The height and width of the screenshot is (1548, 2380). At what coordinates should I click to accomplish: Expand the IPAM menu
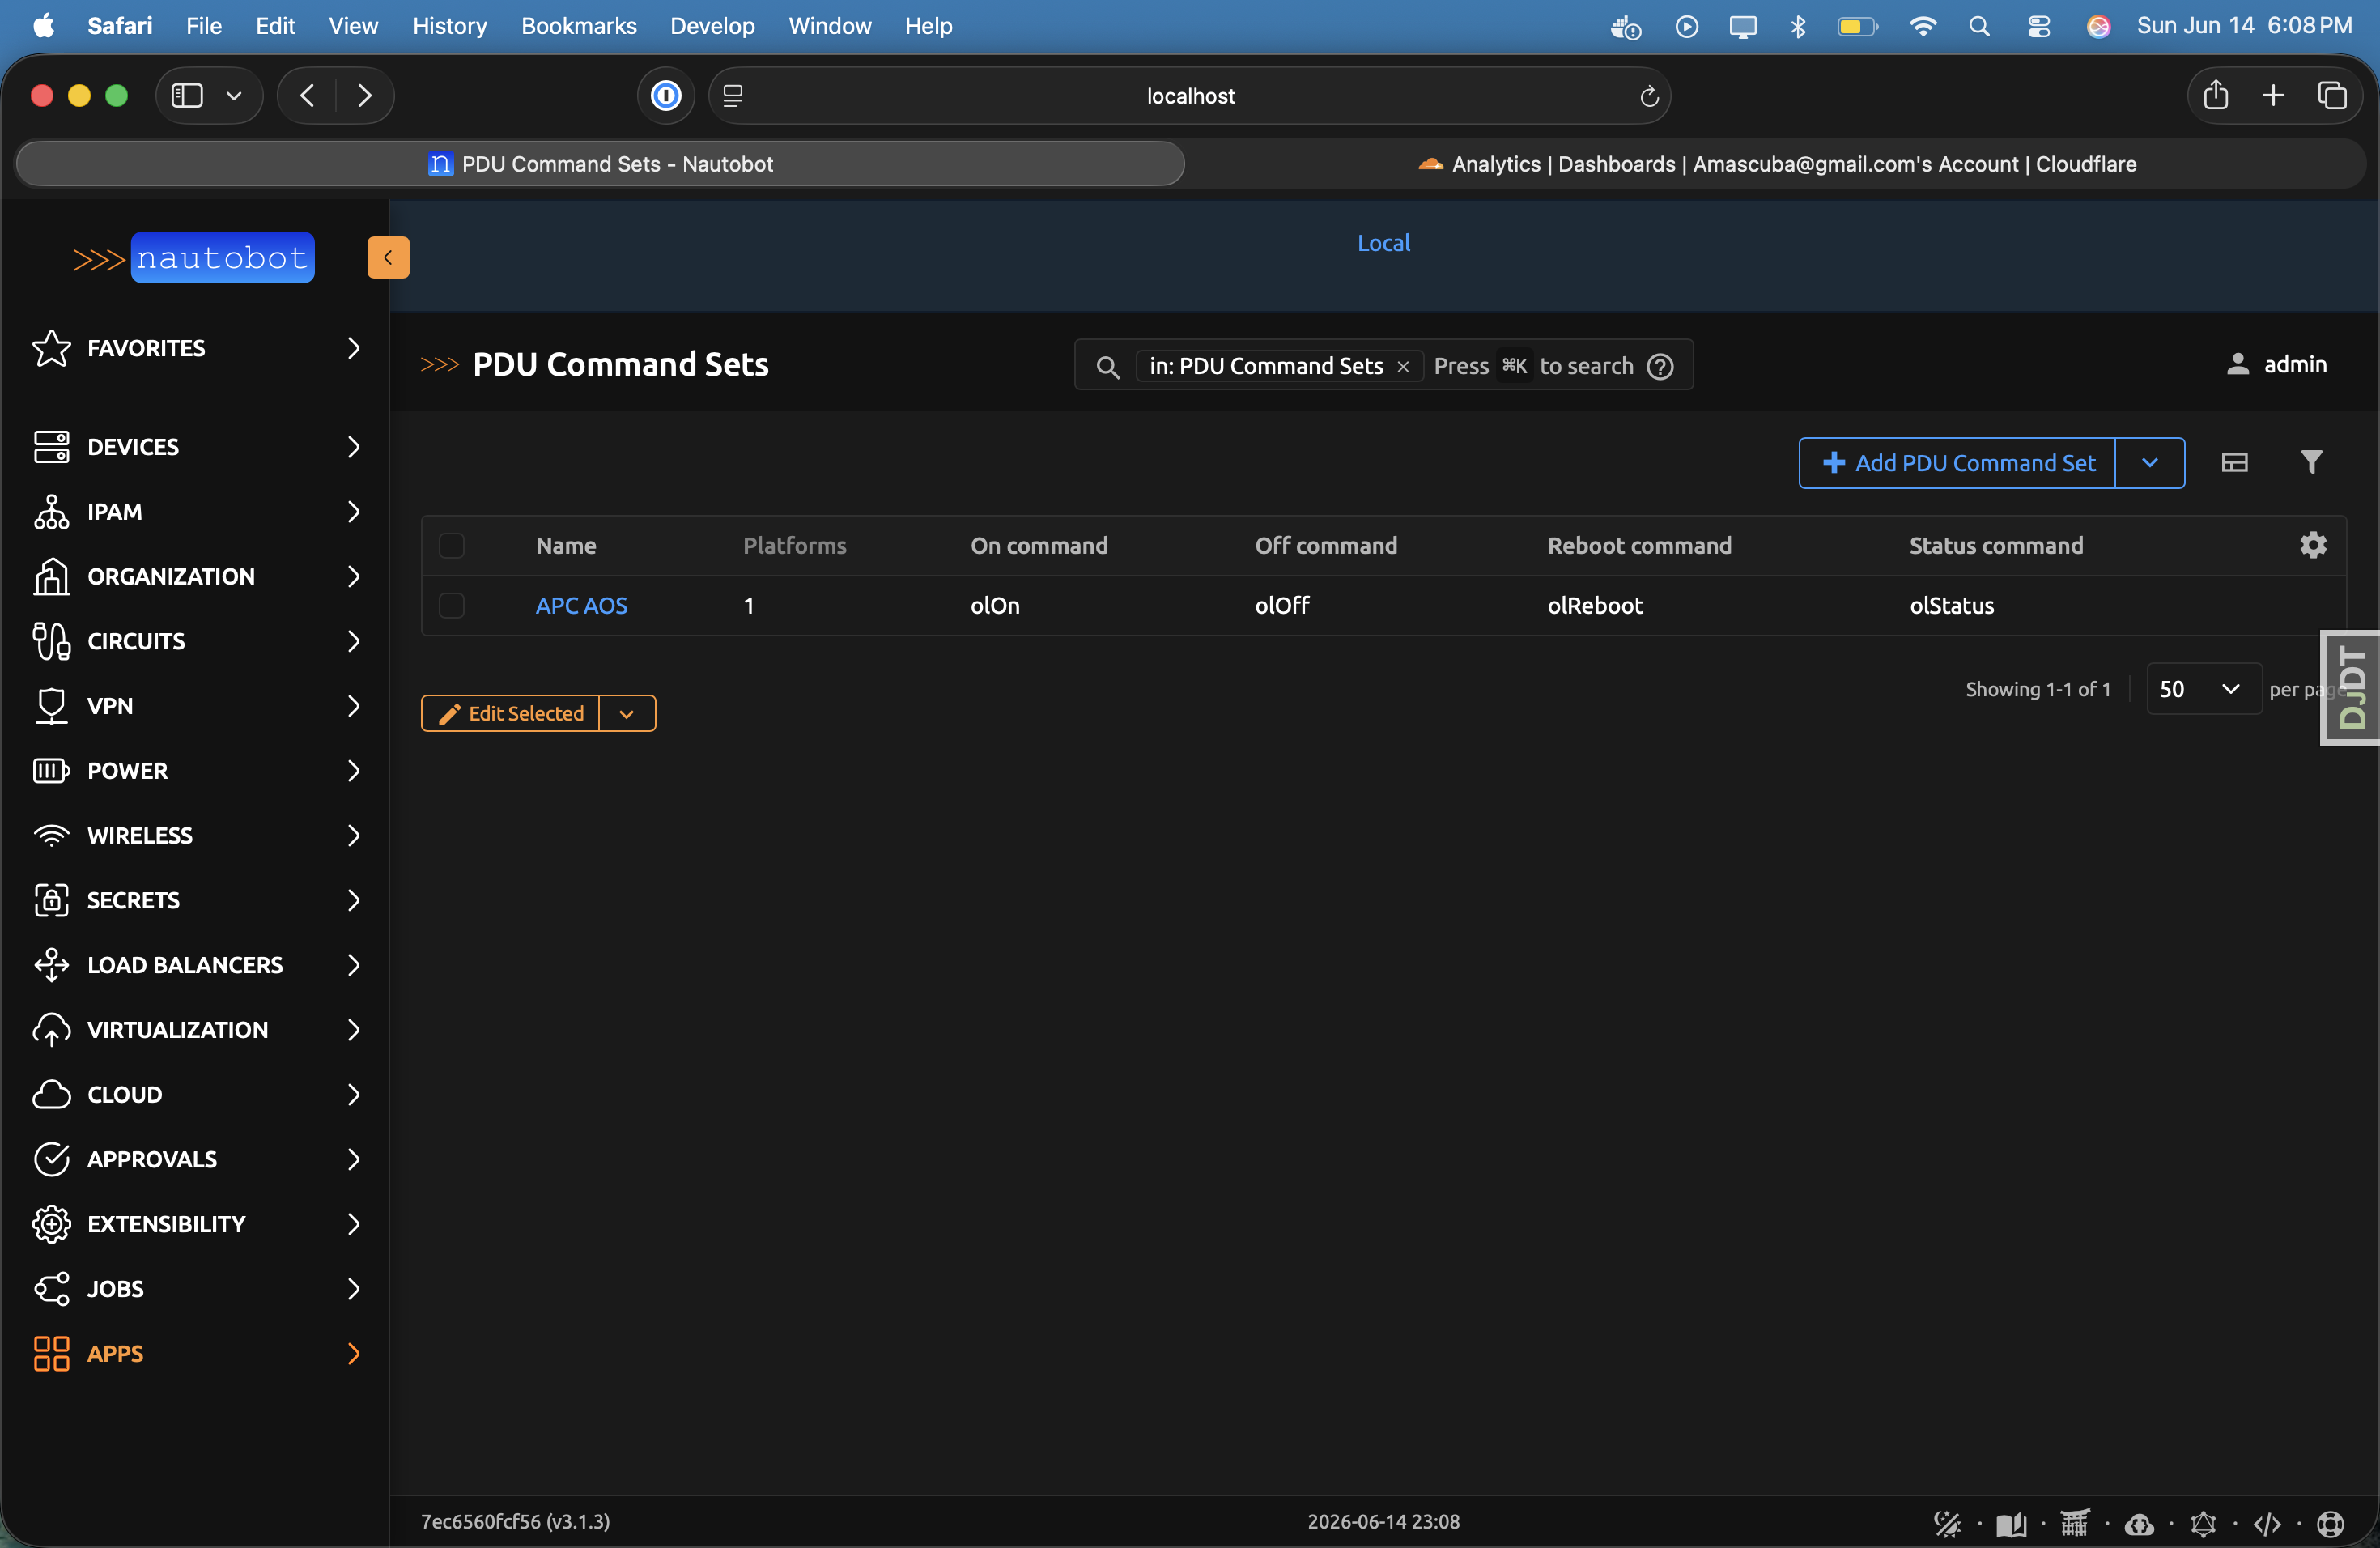click(195, 511)
